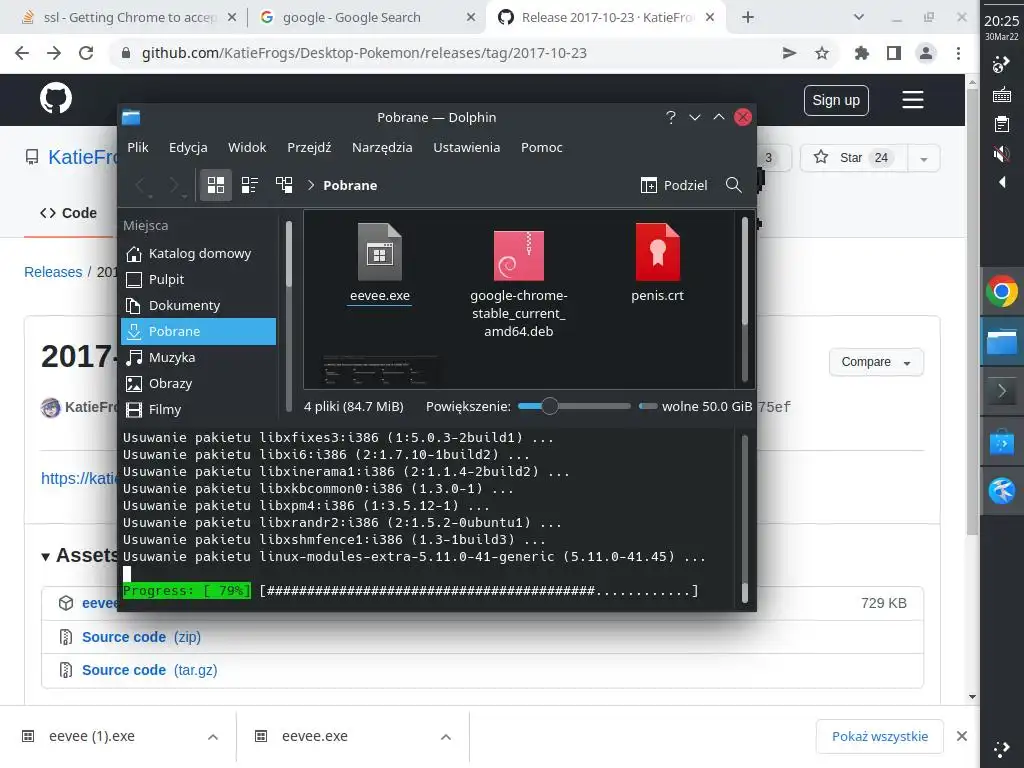Open the Narzędzia menu
This screenshot has height=768, width=1024.
tap(382, 148)
